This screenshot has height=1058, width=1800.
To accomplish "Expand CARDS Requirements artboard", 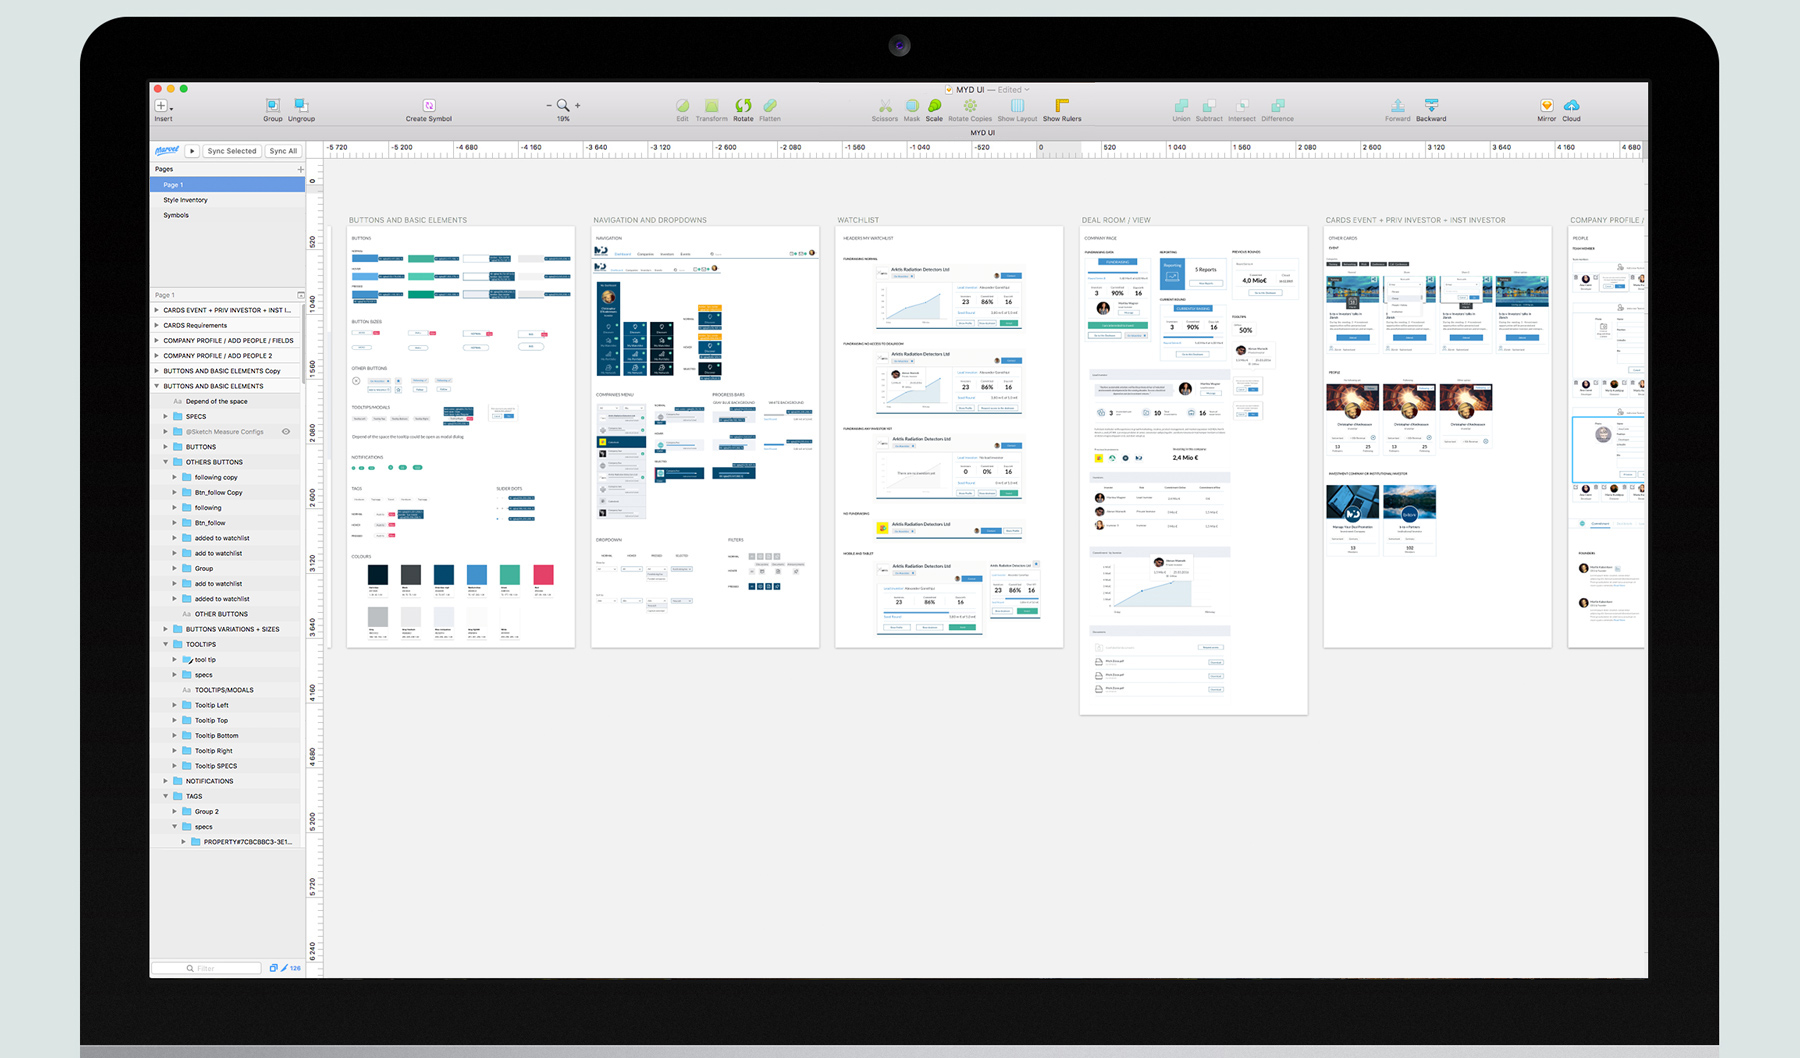I will 157,325.
